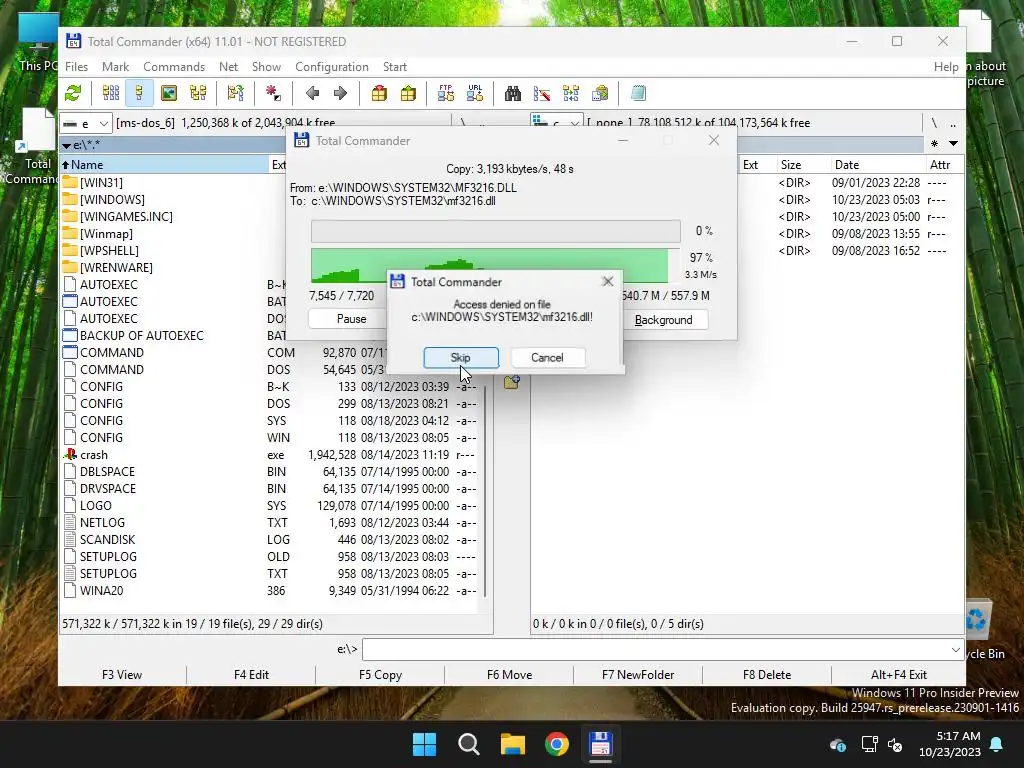Open File Explorer from taskbar
Image resolution: width=1024 pixels, height=768 pixels.
(x=513, y=744)
